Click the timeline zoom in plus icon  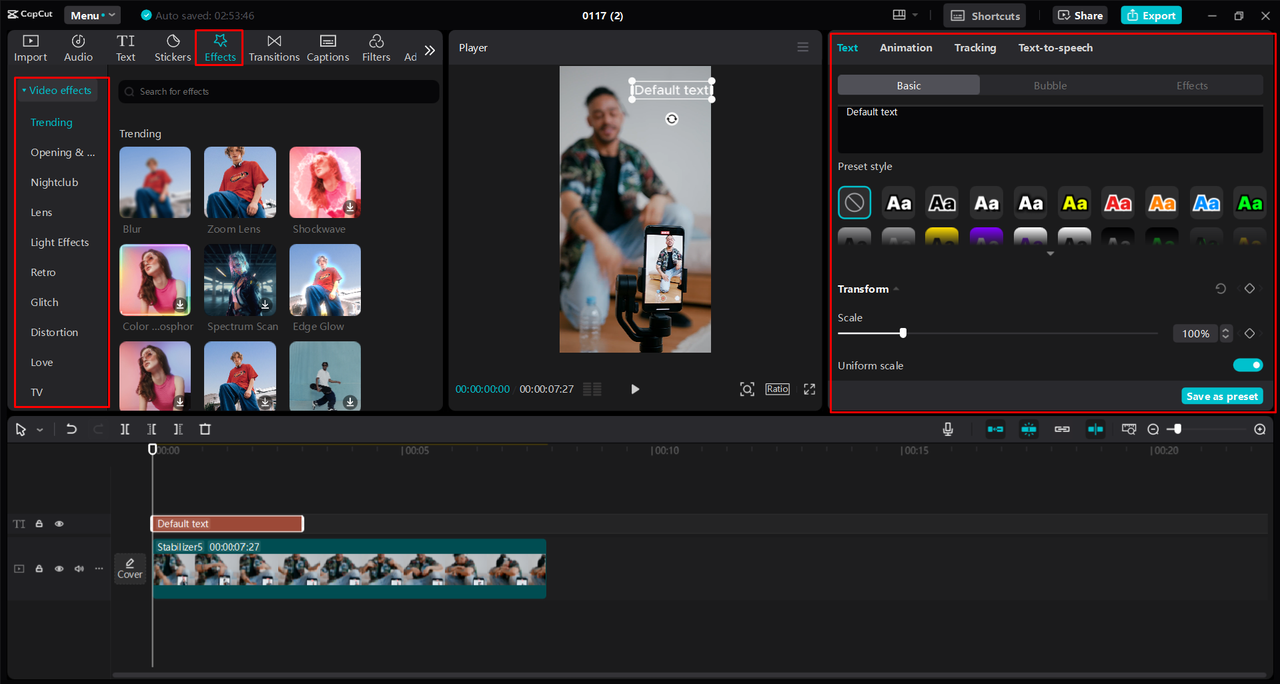1260,429
